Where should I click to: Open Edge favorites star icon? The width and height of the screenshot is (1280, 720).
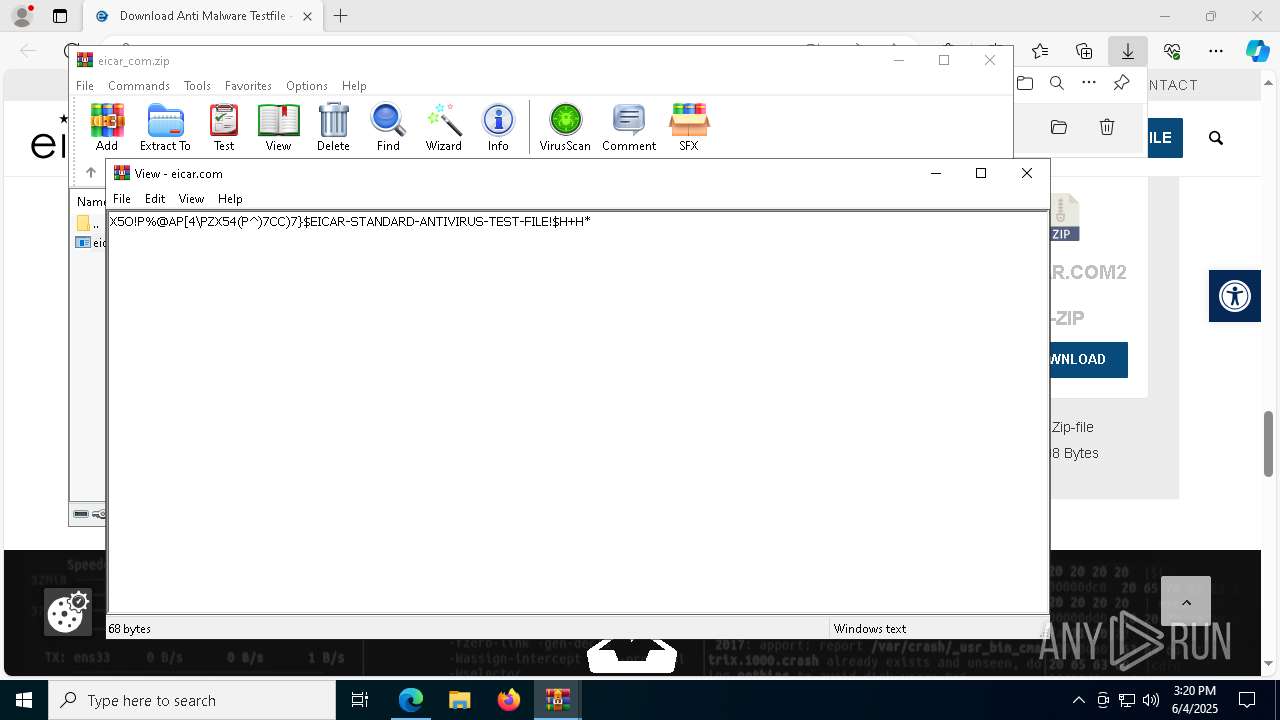click(1040, 51)
